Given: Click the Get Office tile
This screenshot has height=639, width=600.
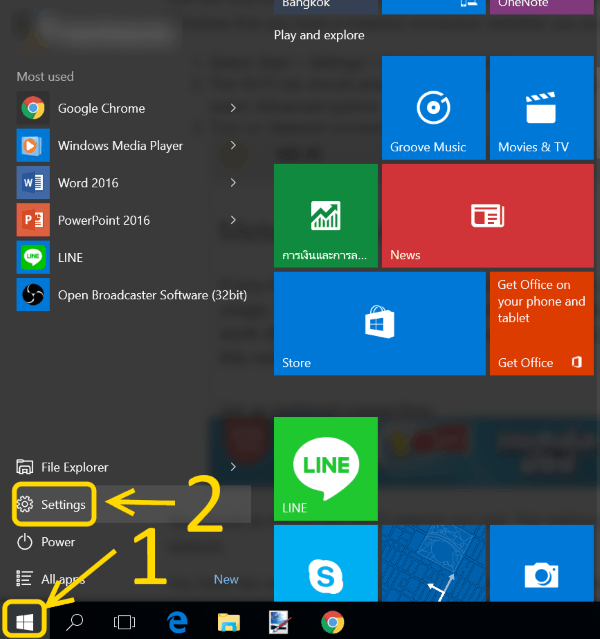Looking at the screenshot, I should (540, 322).
